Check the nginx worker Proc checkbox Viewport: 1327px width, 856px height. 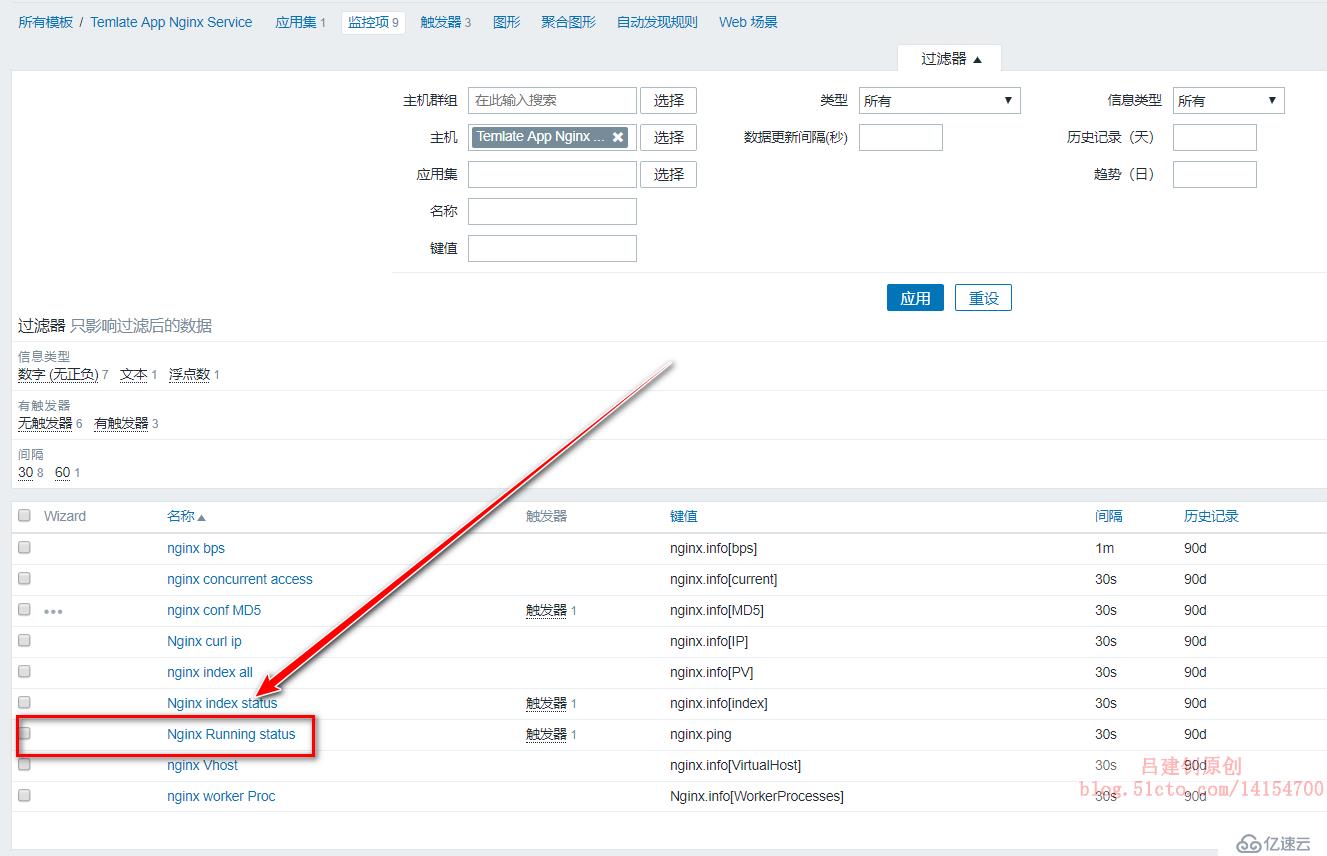click(x=25, y=795)
